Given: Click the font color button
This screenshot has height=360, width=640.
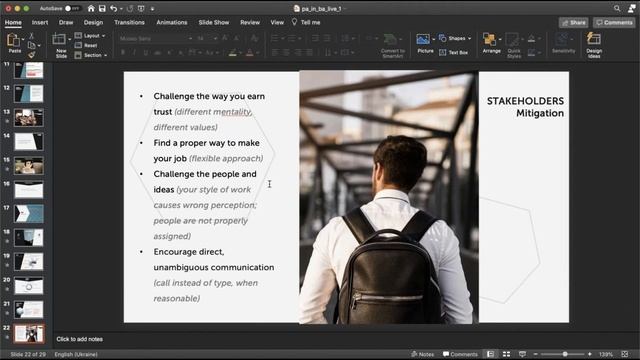Looking at the screenshot, I should pyautogui.click(x=250, y=53).
